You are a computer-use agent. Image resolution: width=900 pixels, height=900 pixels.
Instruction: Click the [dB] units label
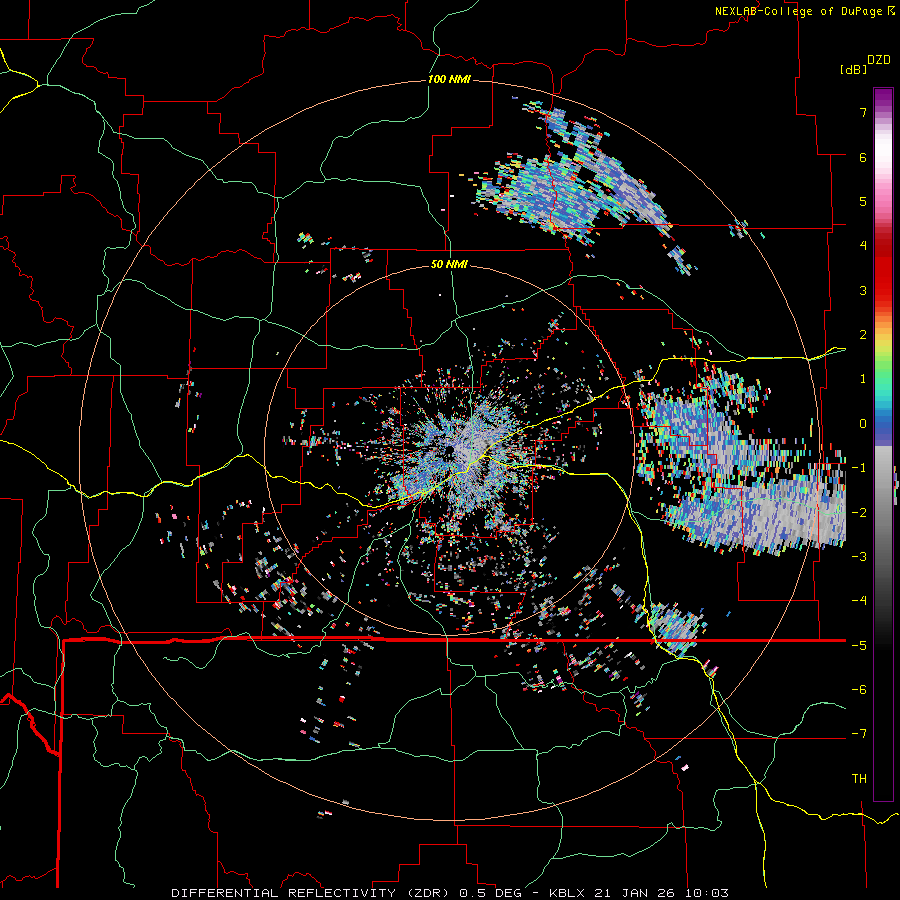[854, 69]
